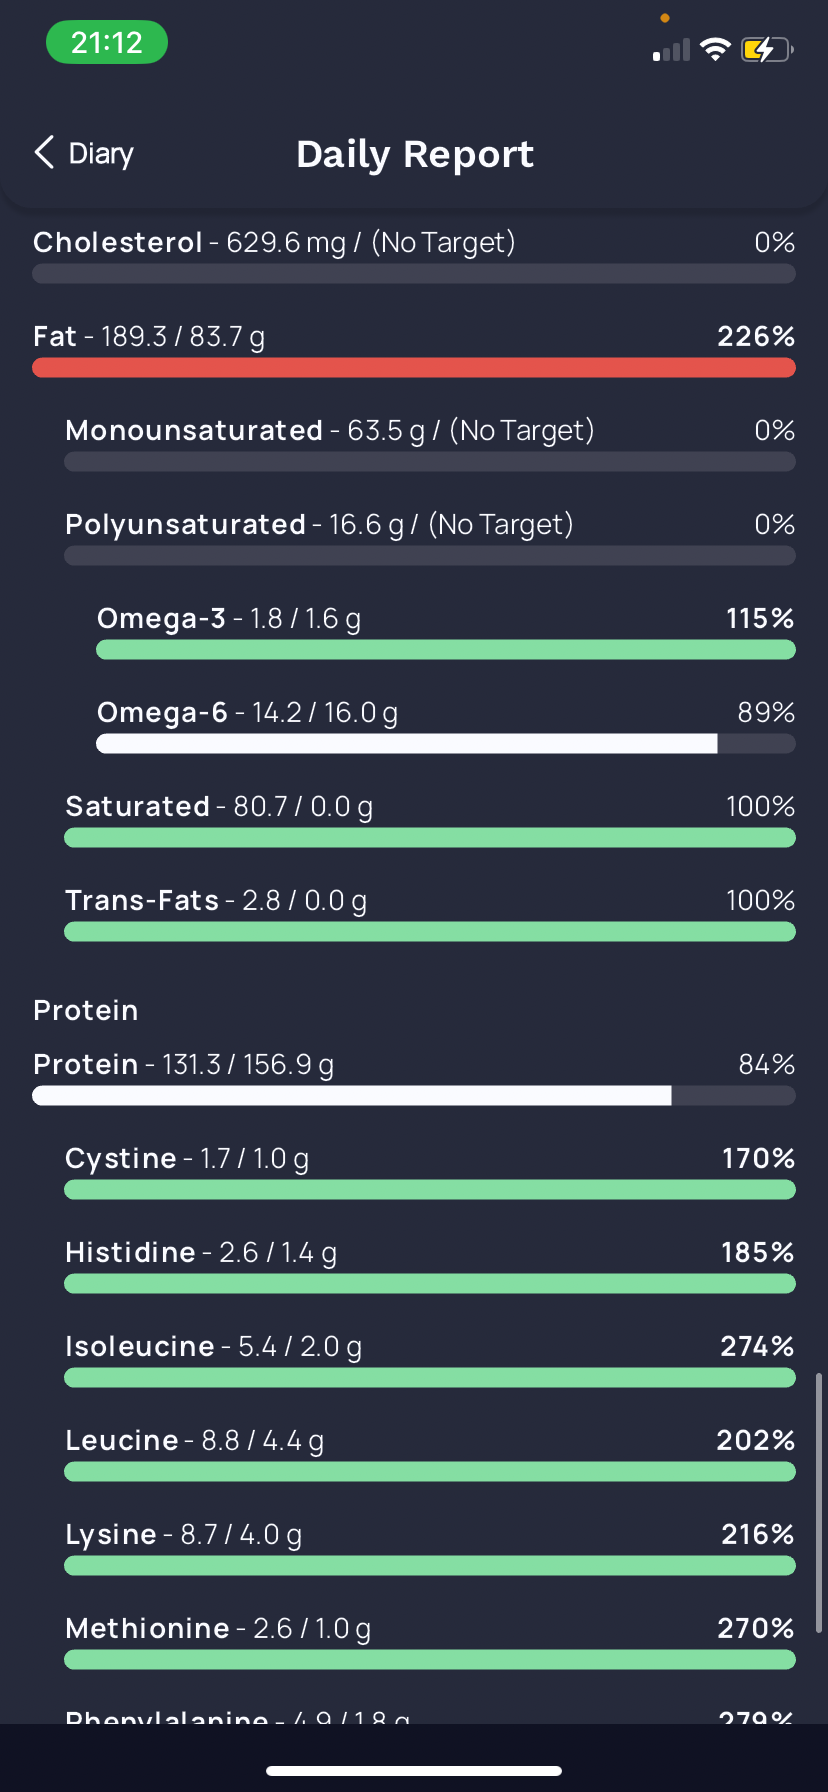Tap the red Fat progress bar
The height and width of the screenshot is (1792, 828).
click(414, 368)
